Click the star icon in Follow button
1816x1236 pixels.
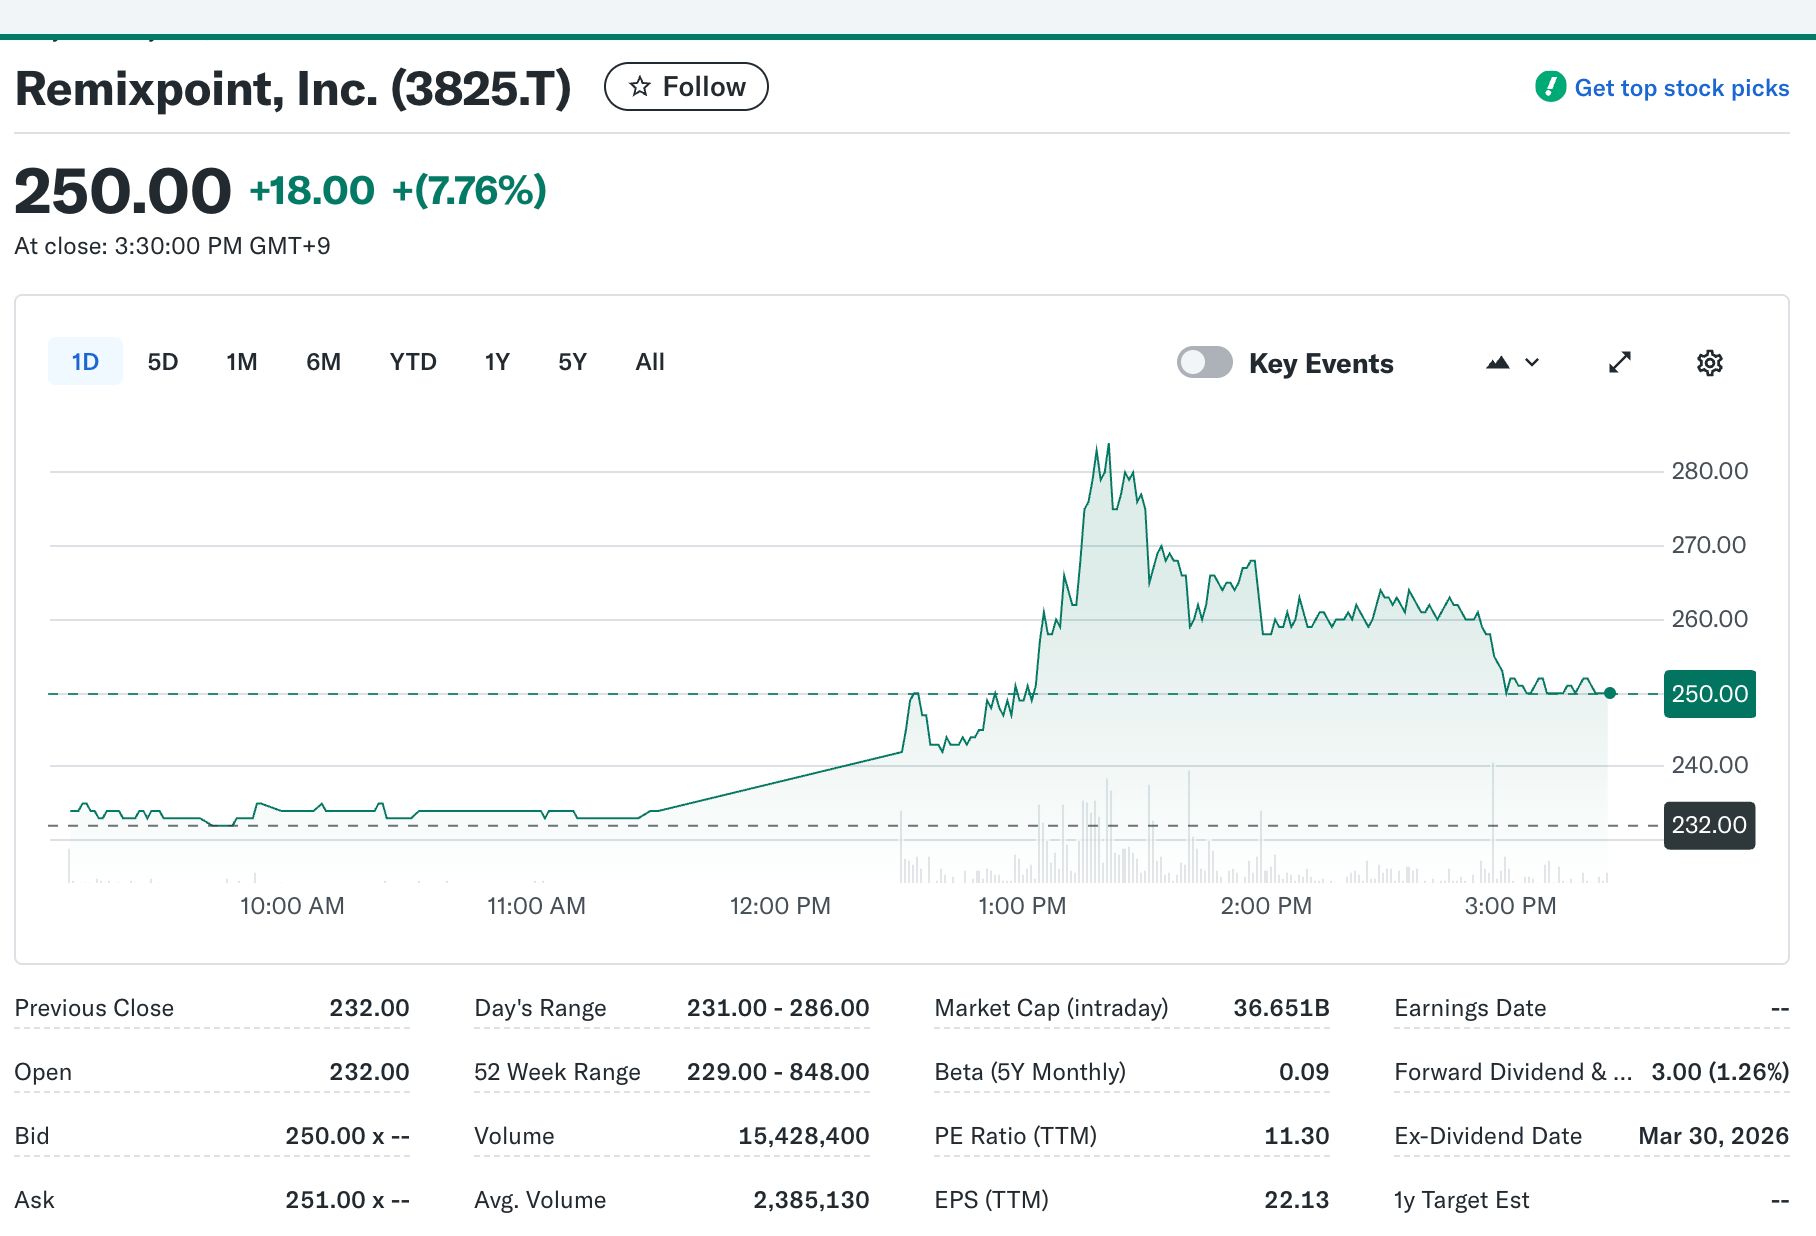640,87
